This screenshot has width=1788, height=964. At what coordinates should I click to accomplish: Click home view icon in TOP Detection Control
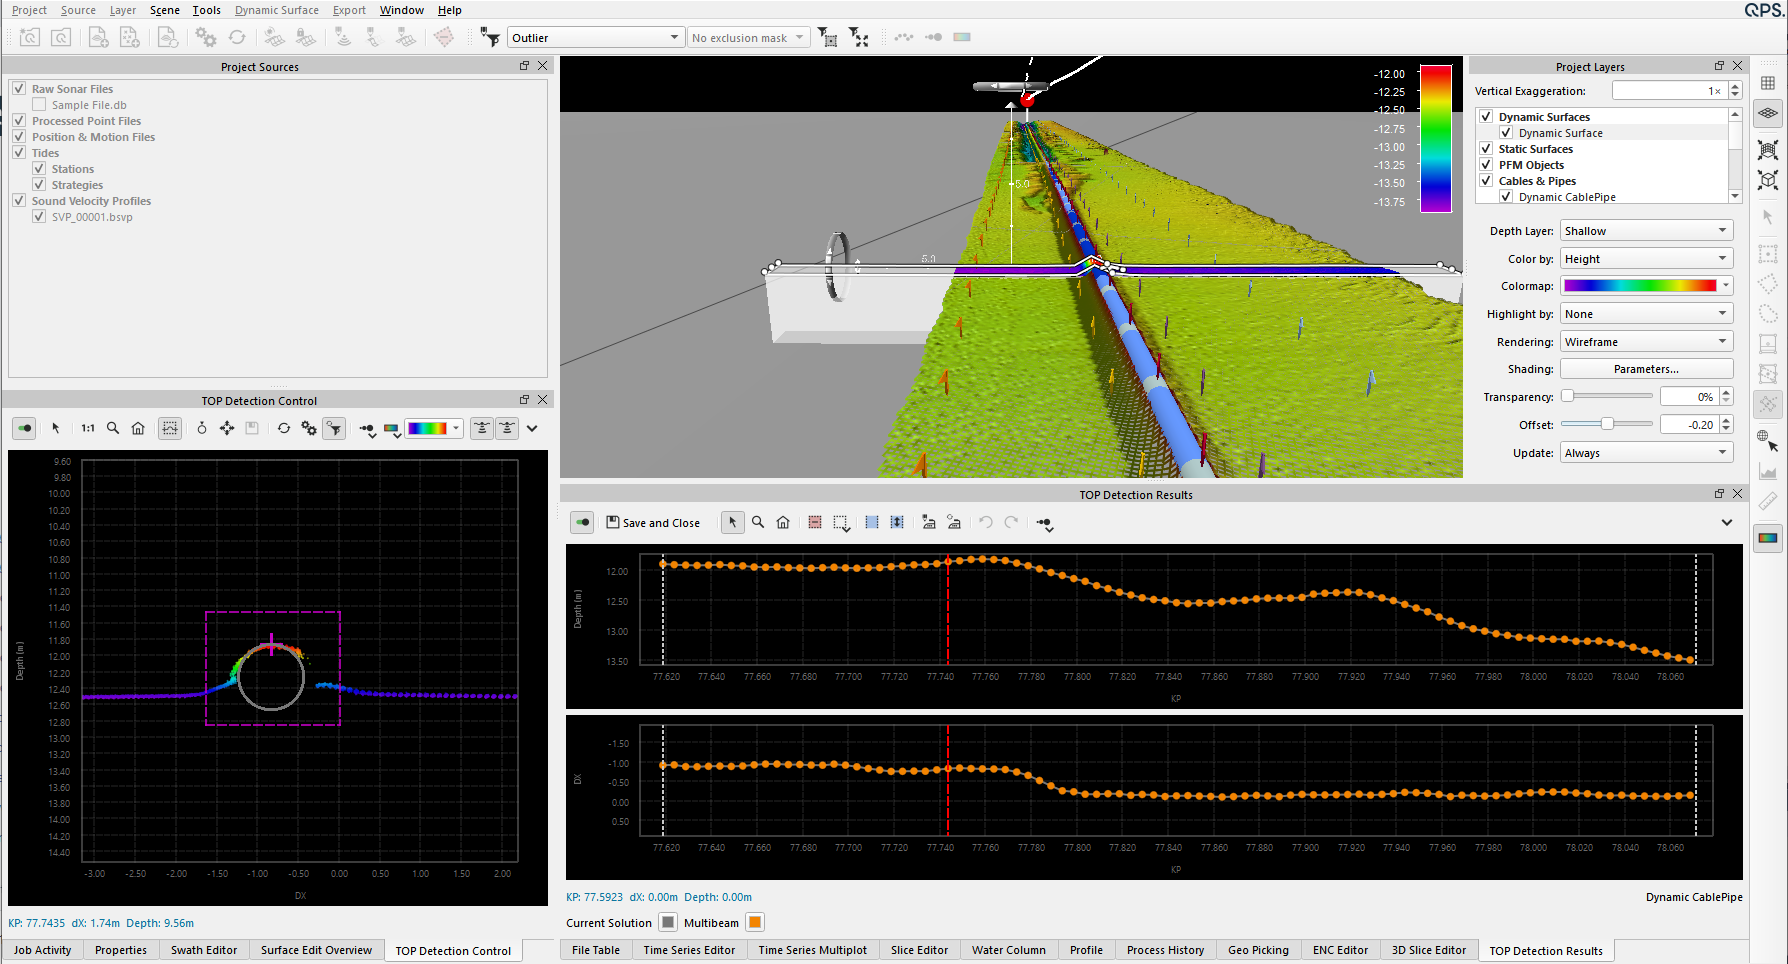(138, 428)
